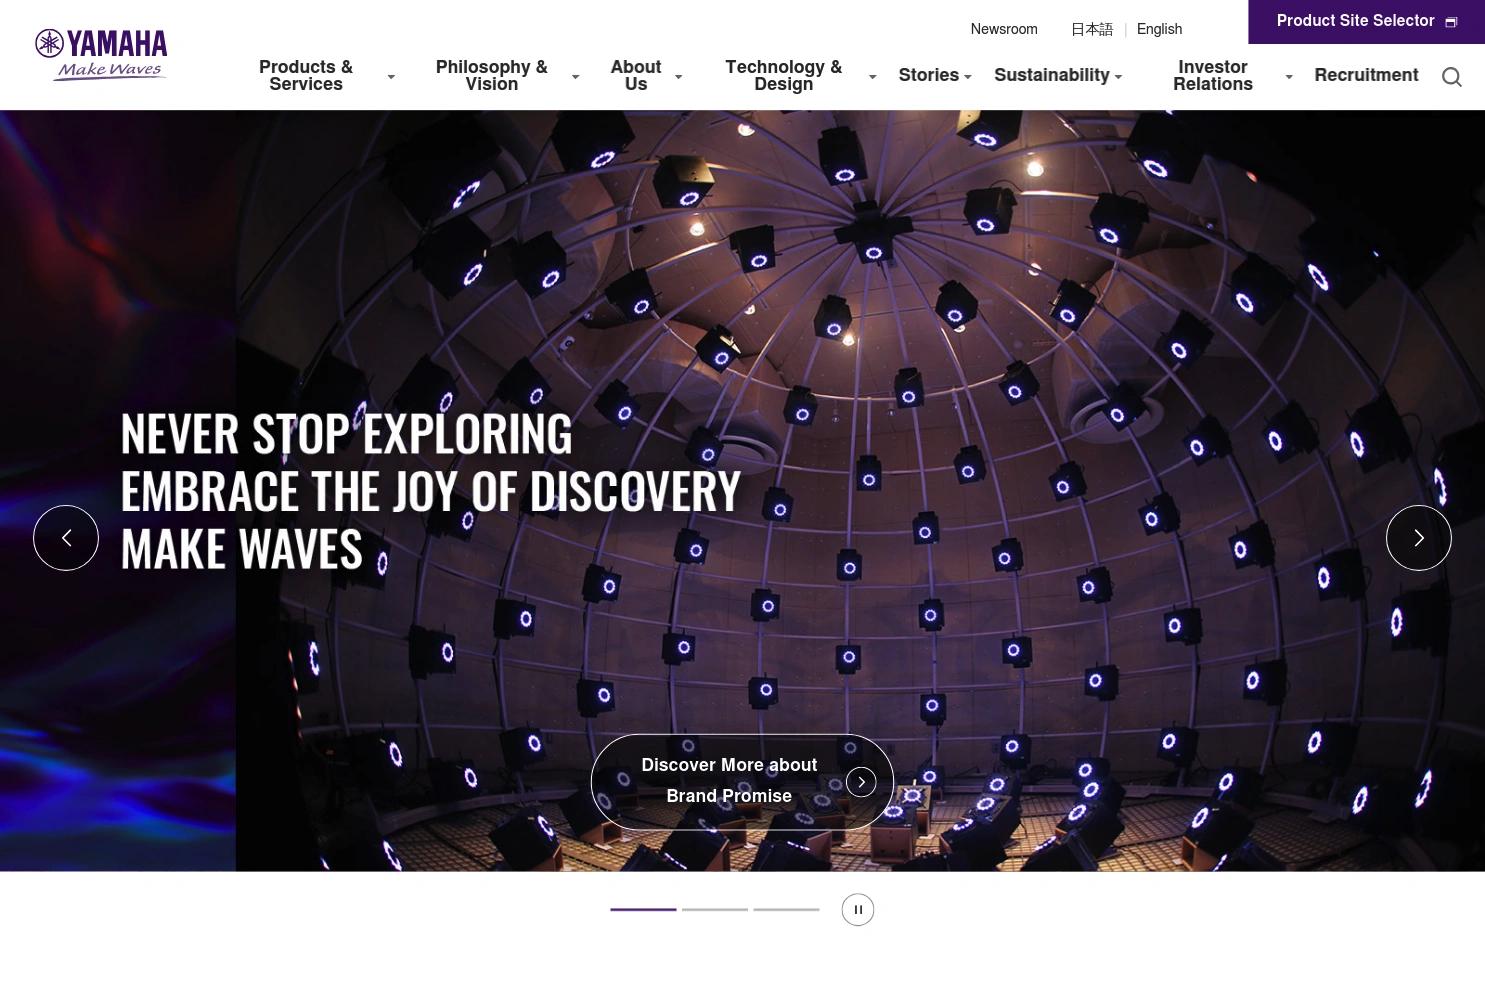Expand the Sustainability dropdown arrow
Viewport: 1485px width, 990px height.
[1118, 77]
